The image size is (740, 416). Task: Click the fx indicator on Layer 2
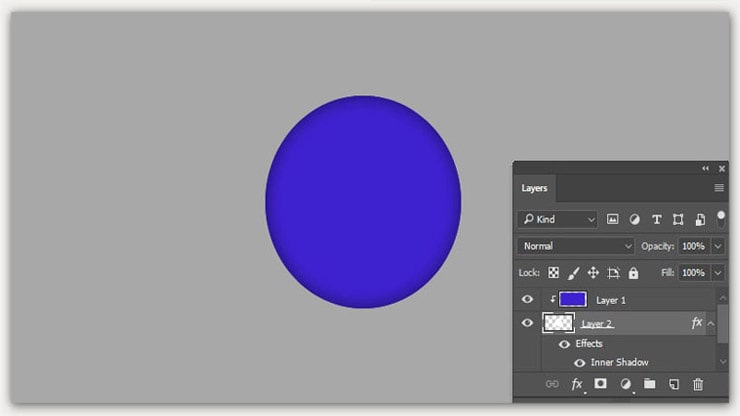point(697,323)
